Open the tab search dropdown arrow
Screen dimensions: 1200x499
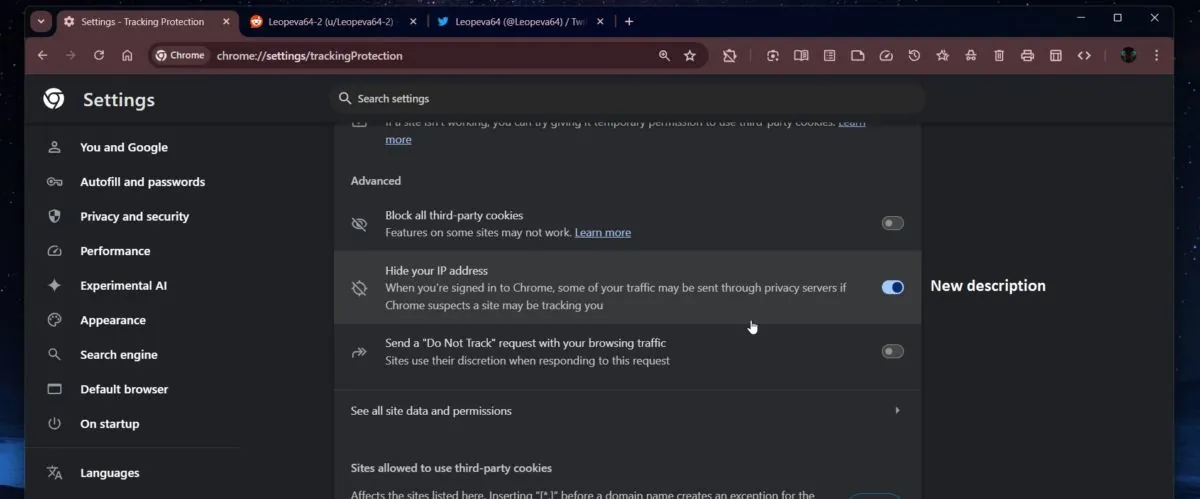41,21
